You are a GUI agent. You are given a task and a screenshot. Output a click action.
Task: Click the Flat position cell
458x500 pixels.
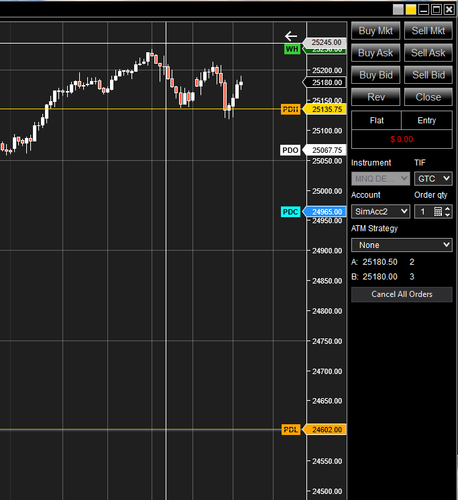pos(376,120)
